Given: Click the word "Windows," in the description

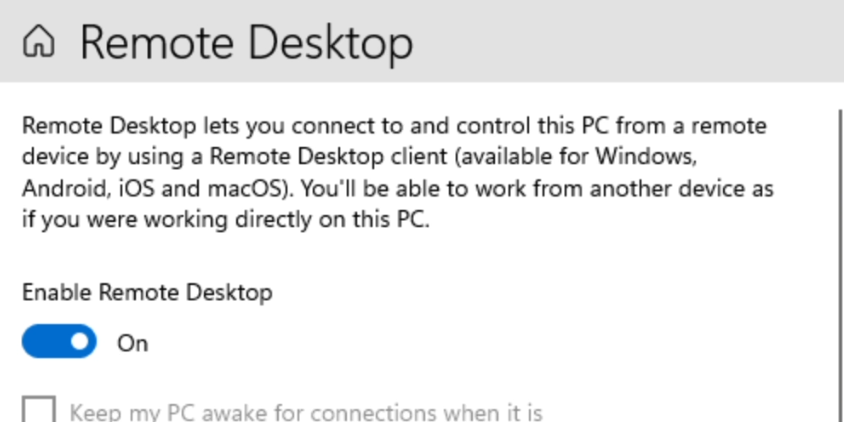Looking at the screenshot, I should (x=646, y=157).
